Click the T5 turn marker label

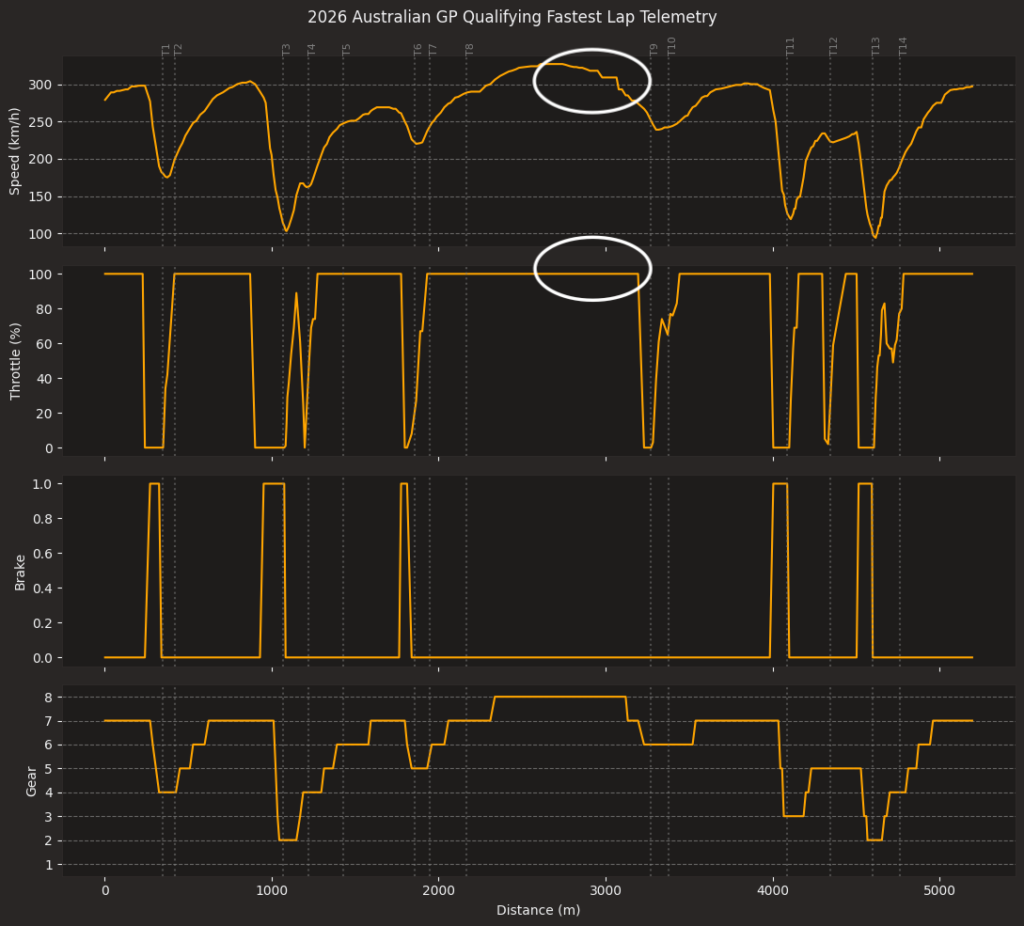(346, 49)
